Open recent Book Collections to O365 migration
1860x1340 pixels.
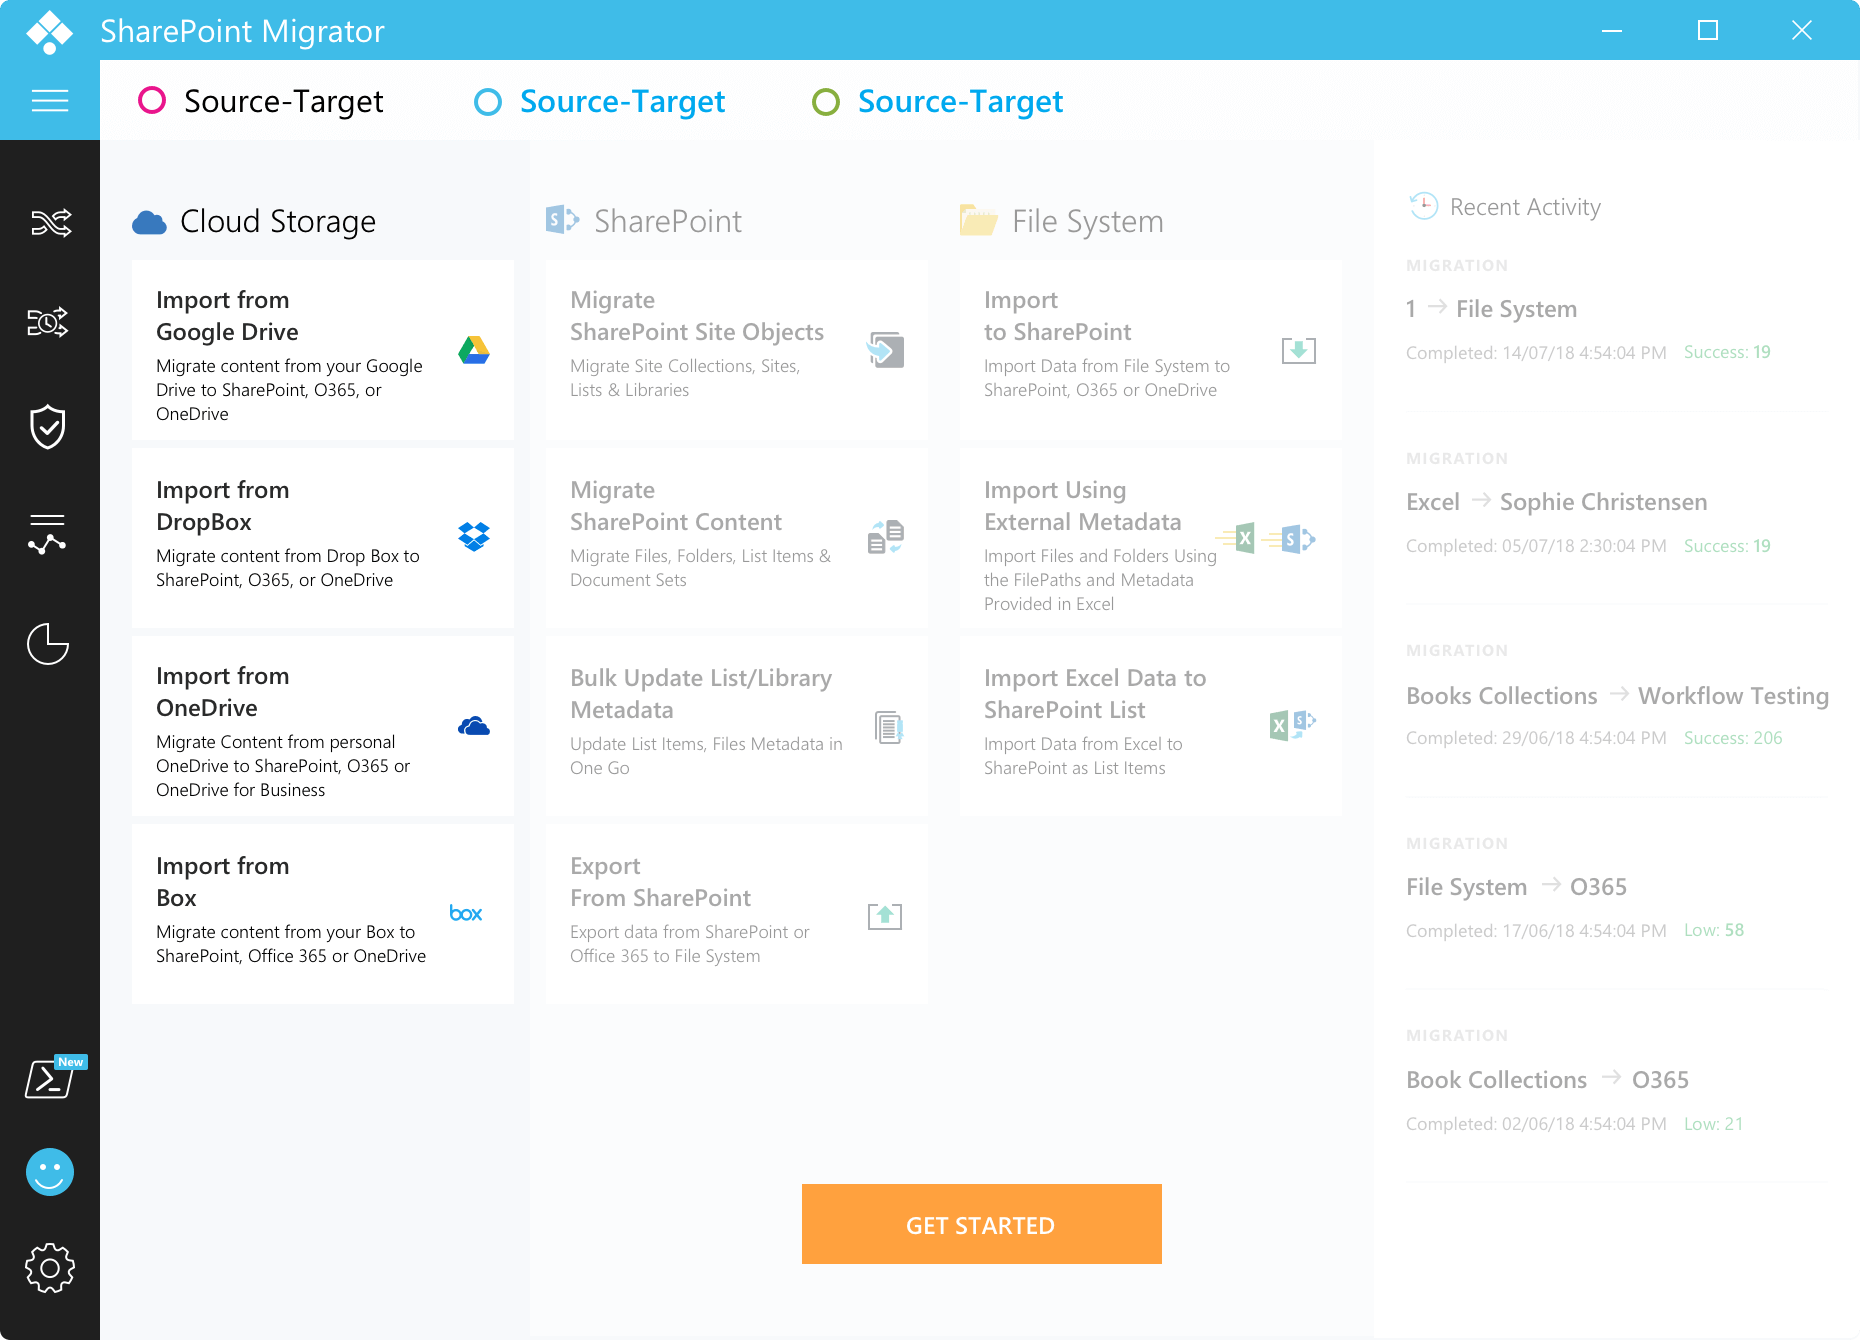1547,1080
